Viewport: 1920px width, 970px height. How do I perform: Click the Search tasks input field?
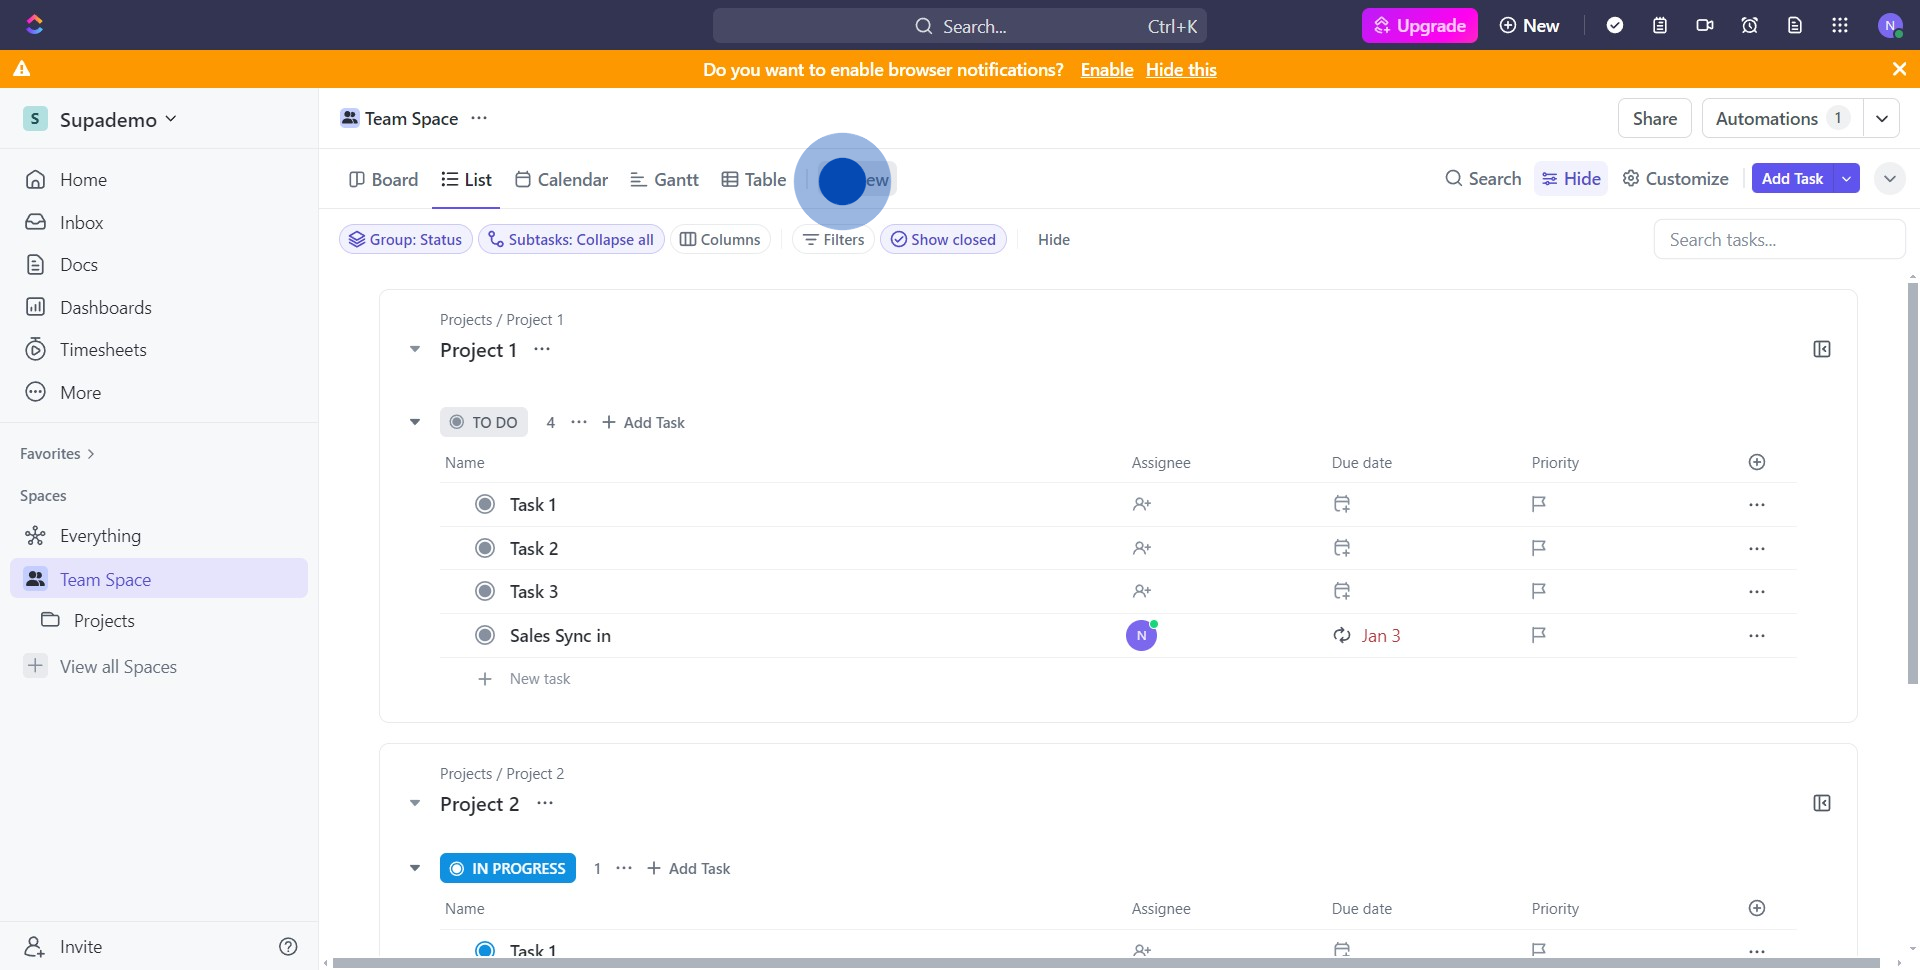coord(1778,240)
